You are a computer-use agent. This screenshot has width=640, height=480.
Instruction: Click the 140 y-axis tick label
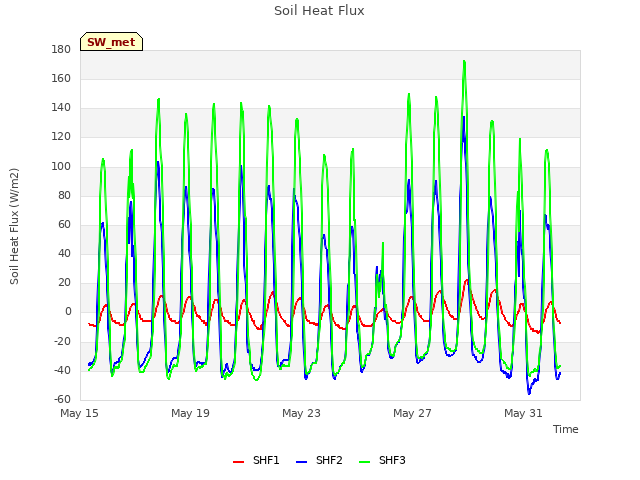point(61,108)
